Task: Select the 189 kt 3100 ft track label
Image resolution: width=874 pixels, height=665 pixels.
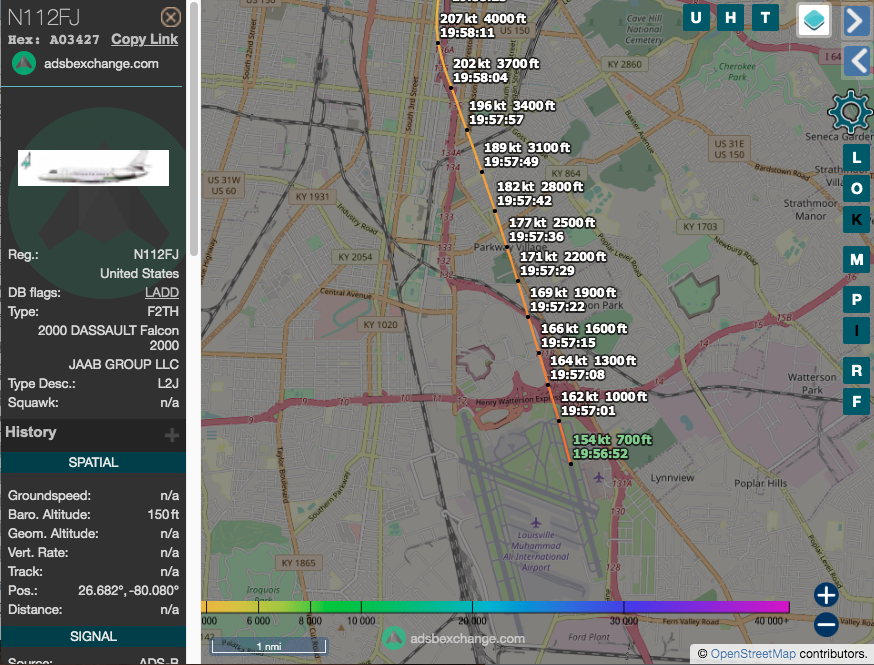Action: (x=527, y=154)
